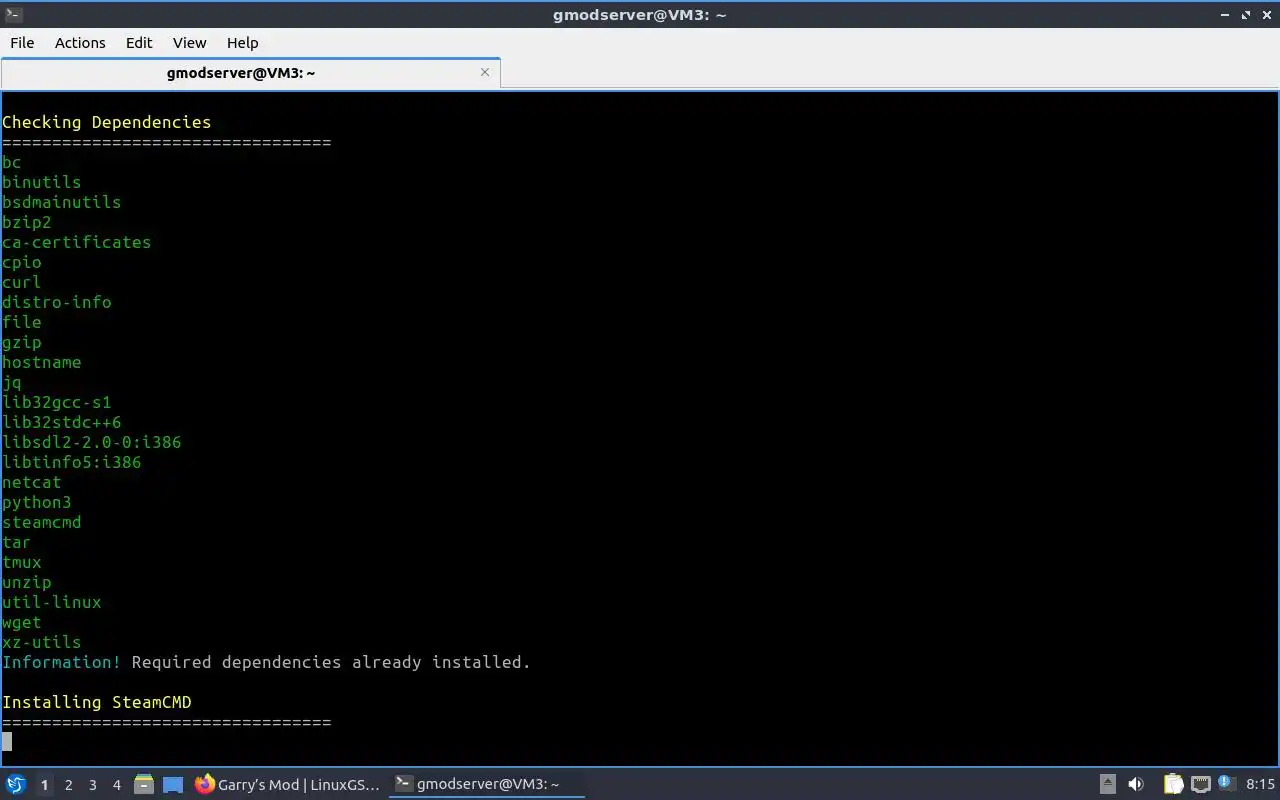Open the volume speaker icon
1280x800 pixels.
click(1136, 784)
